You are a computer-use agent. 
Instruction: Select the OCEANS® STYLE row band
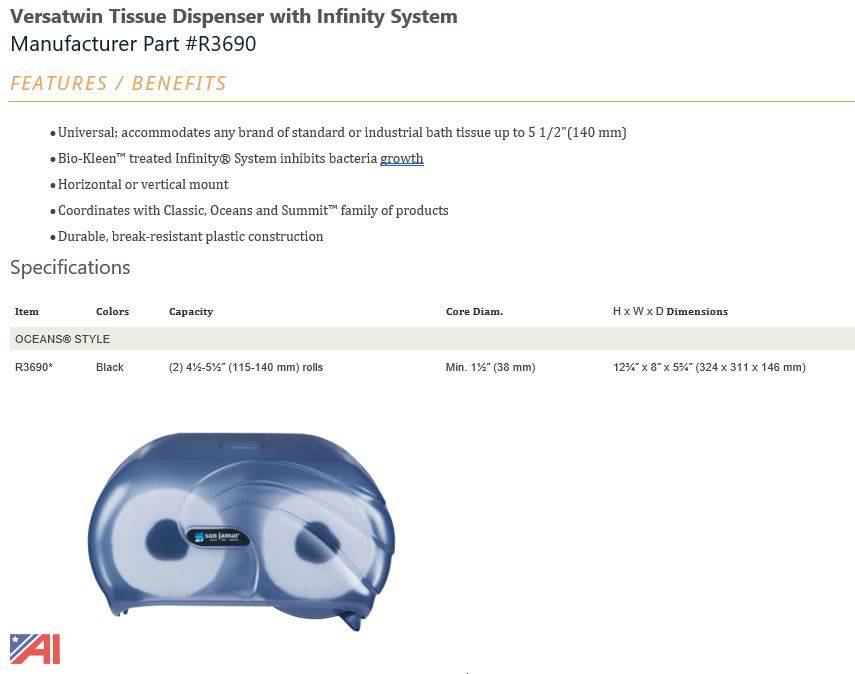click(x=432, y=339)
